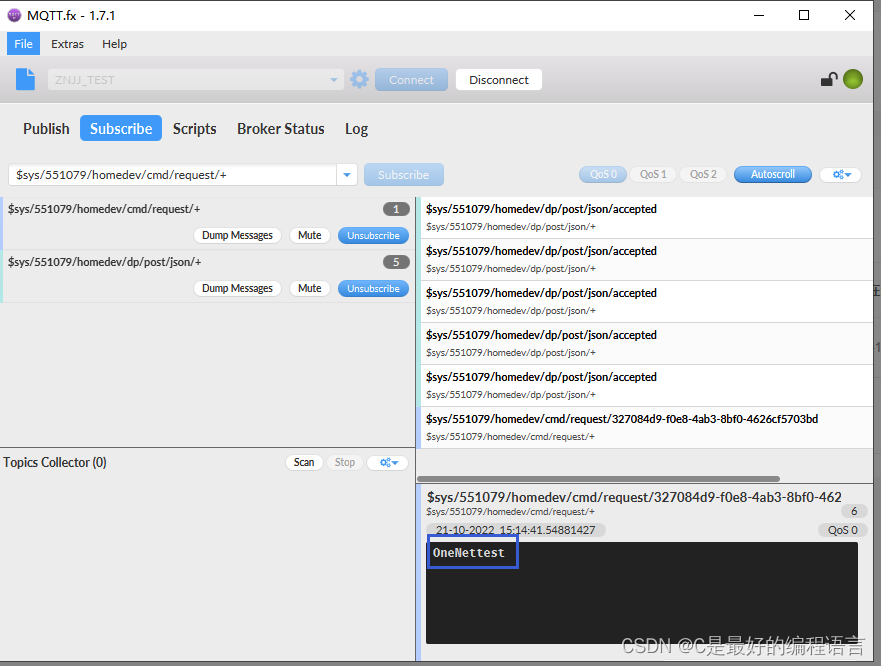The width and height of the screenshot is (881, 666).
Task: Click the MQTT.fx app logo icon
Action: [14, 15]
